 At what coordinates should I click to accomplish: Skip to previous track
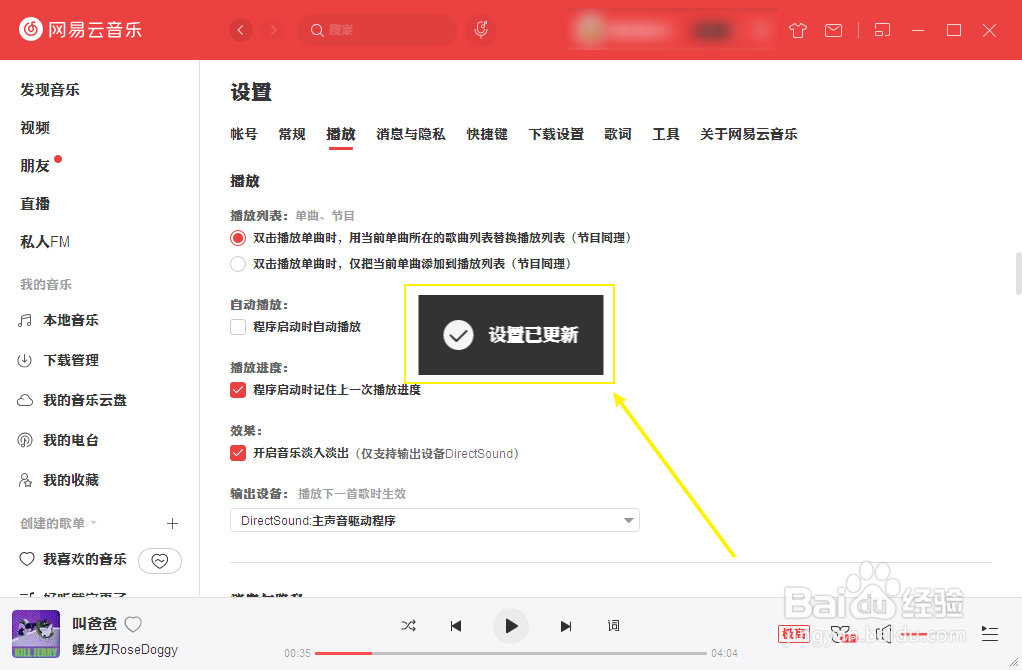tap(456, 626)
